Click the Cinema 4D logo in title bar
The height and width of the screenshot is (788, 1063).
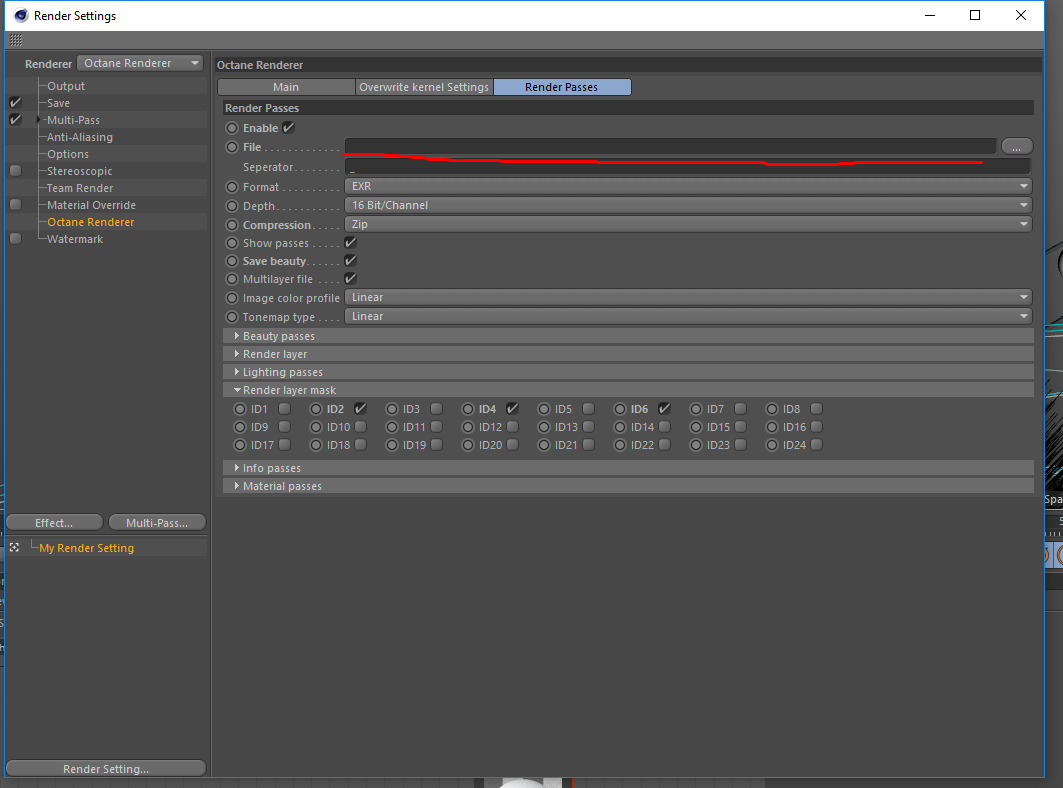21,16
